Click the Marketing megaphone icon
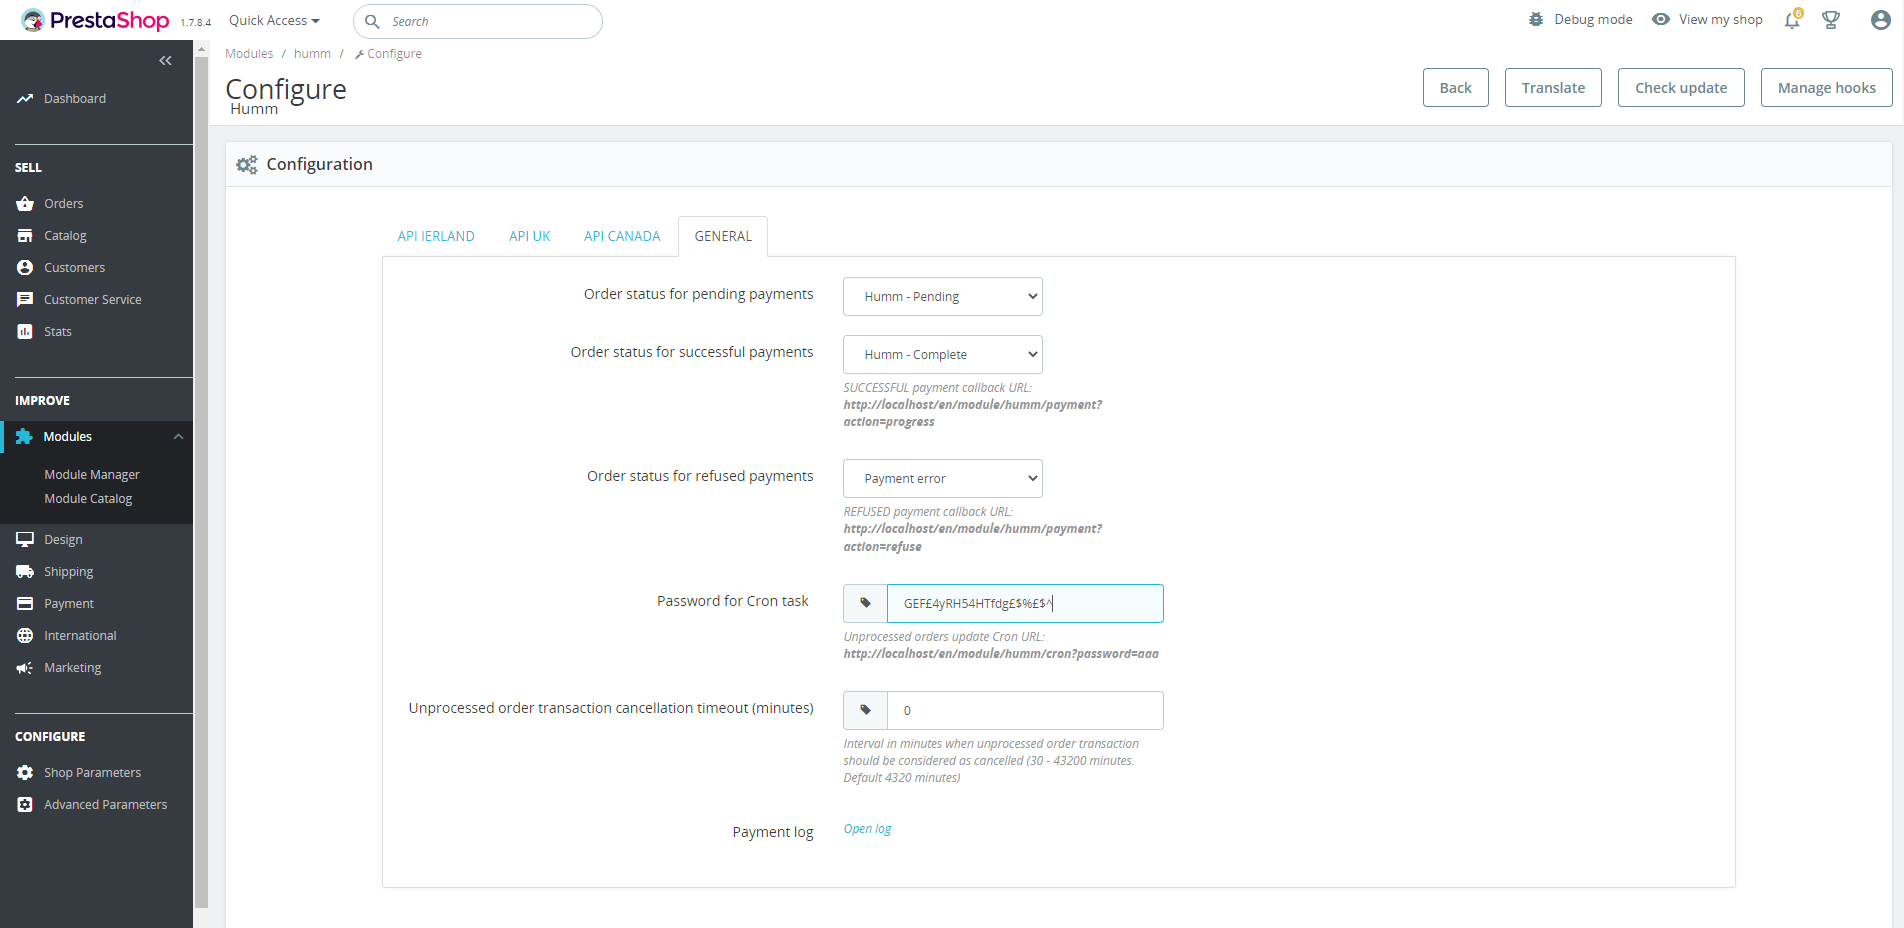Viewport: 1904px width, 928px height. (x=25, y=668)
